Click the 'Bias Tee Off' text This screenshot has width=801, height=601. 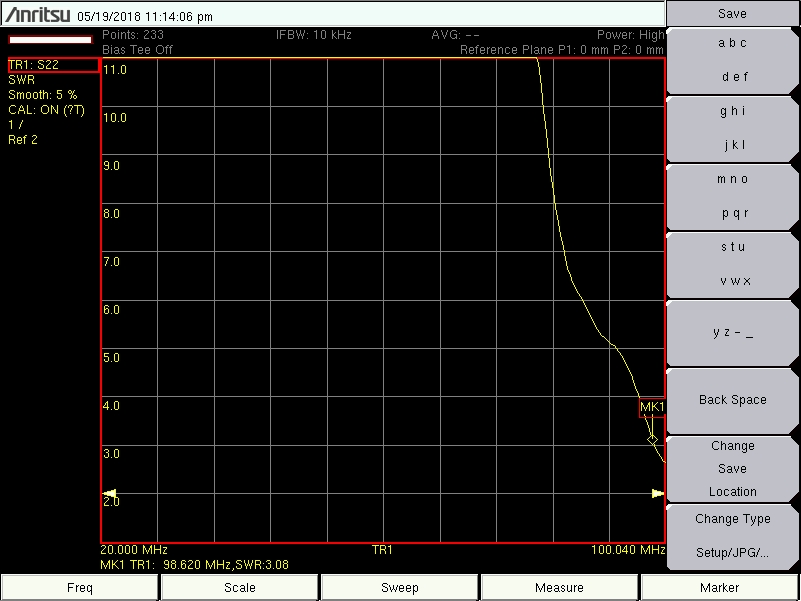click(137, 50)
